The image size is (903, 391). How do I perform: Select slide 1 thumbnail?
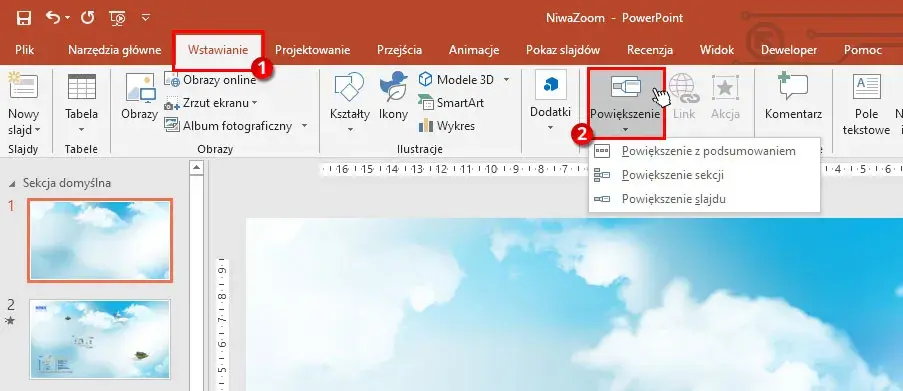[100, 240]
